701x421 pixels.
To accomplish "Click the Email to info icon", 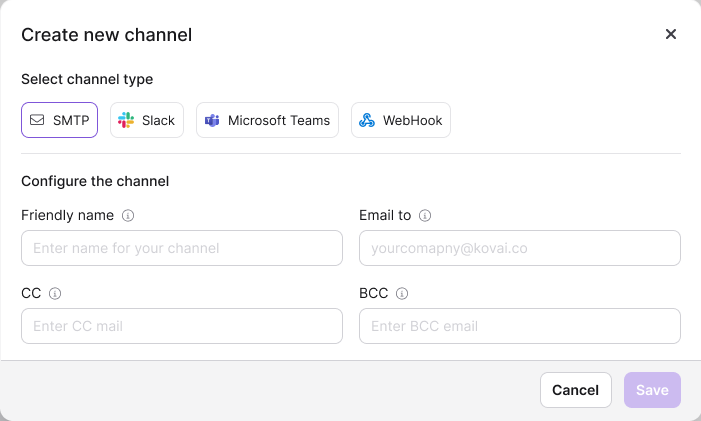I will pyautogui.click(x=425, y=215).
